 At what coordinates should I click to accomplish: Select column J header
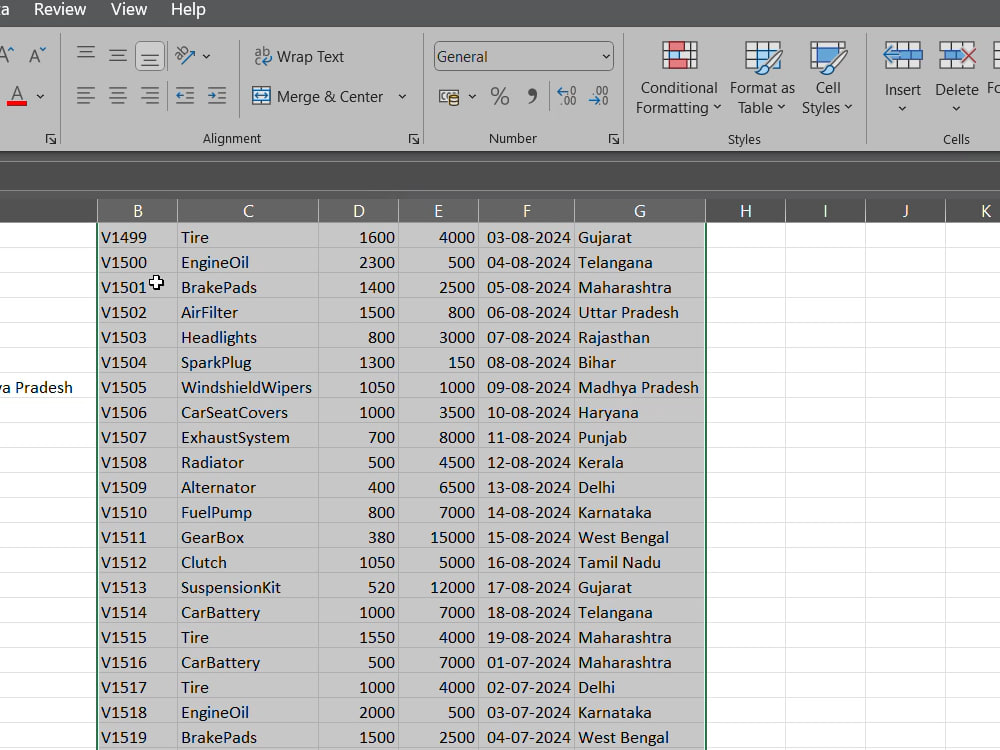[905, 211]
